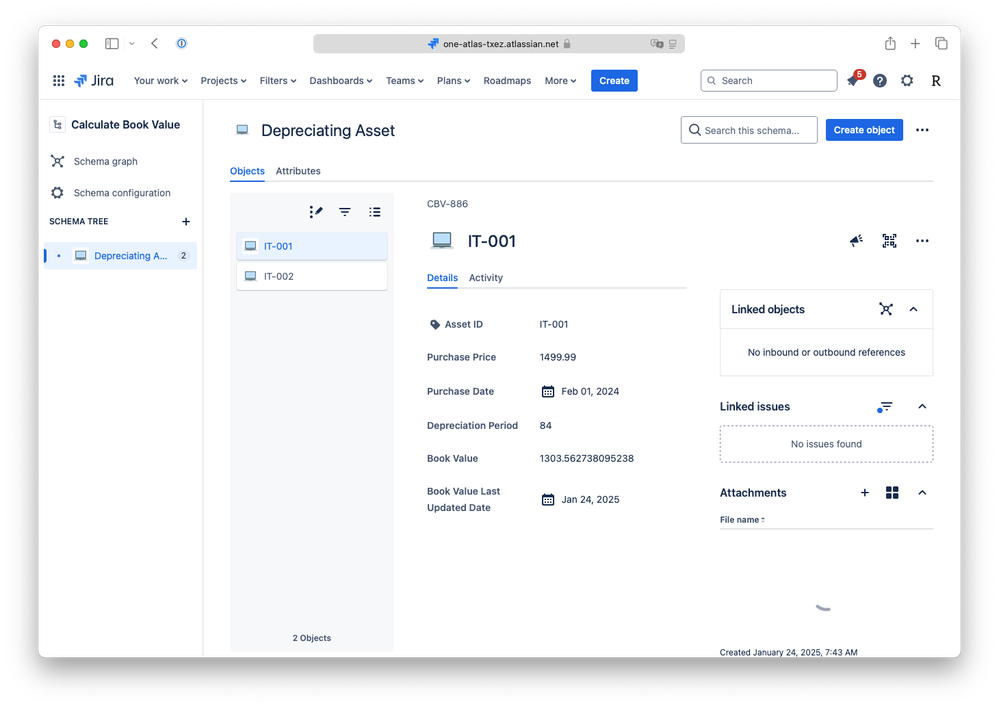Switch to list view icon above objects
The height and width of the screenshot is (708, 999).
[x=375, y=212]
